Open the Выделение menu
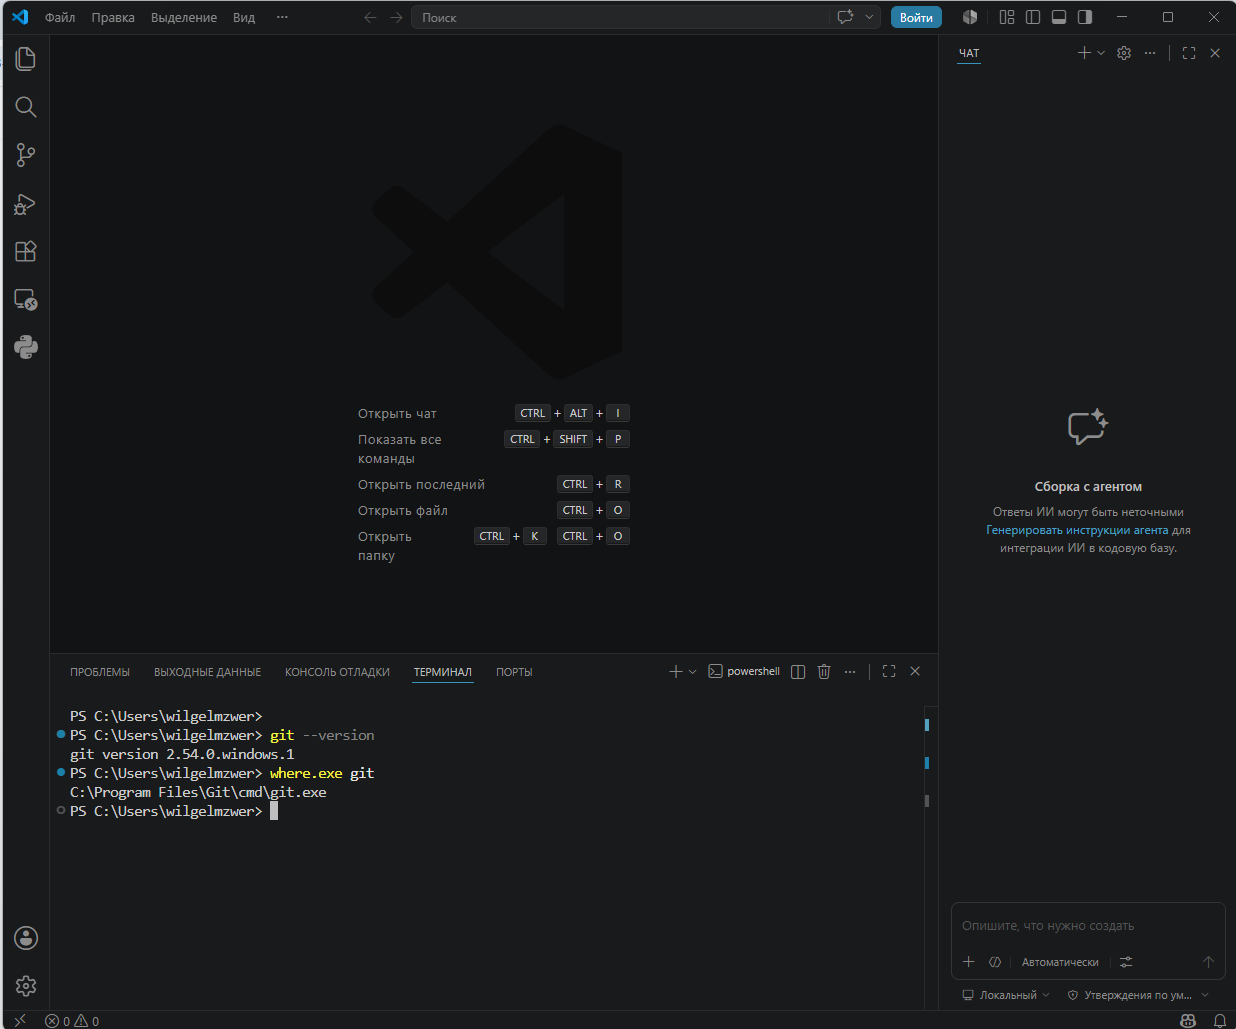Screen dimensions: 1236x1029 pos(184,17)
